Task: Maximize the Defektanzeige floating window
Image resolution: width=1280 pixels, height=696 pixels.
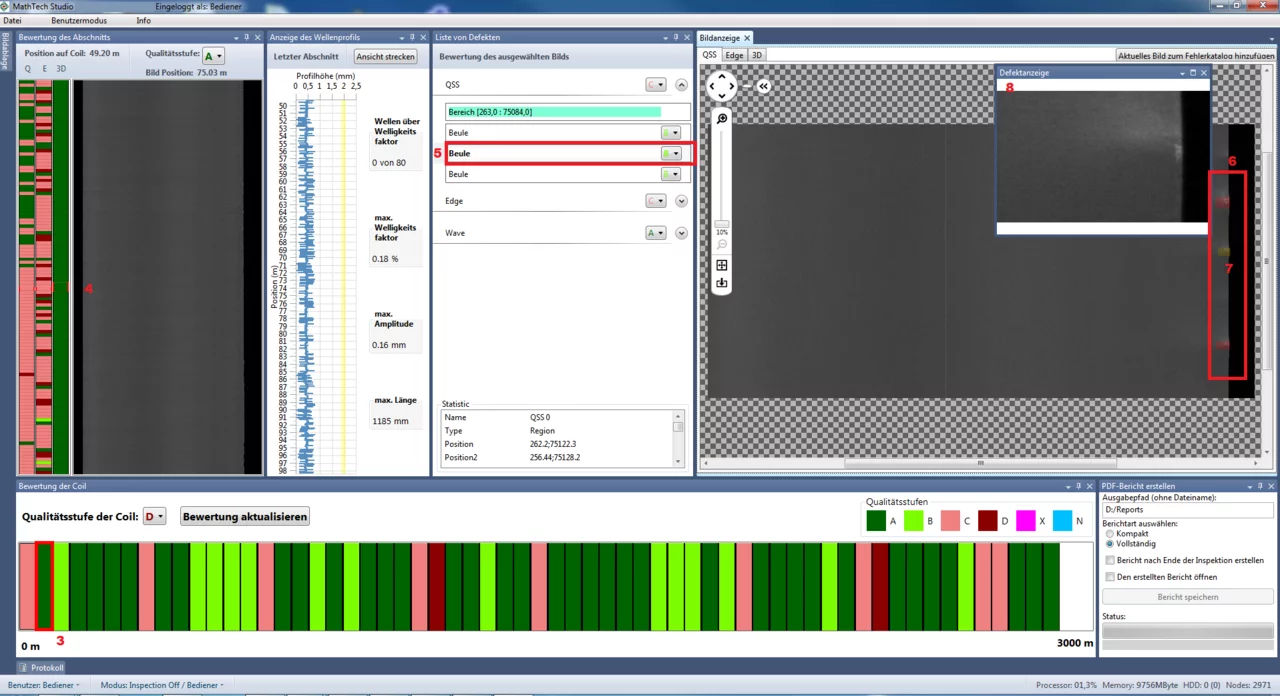Action: pyautogui.click(x=1193, y=73)
